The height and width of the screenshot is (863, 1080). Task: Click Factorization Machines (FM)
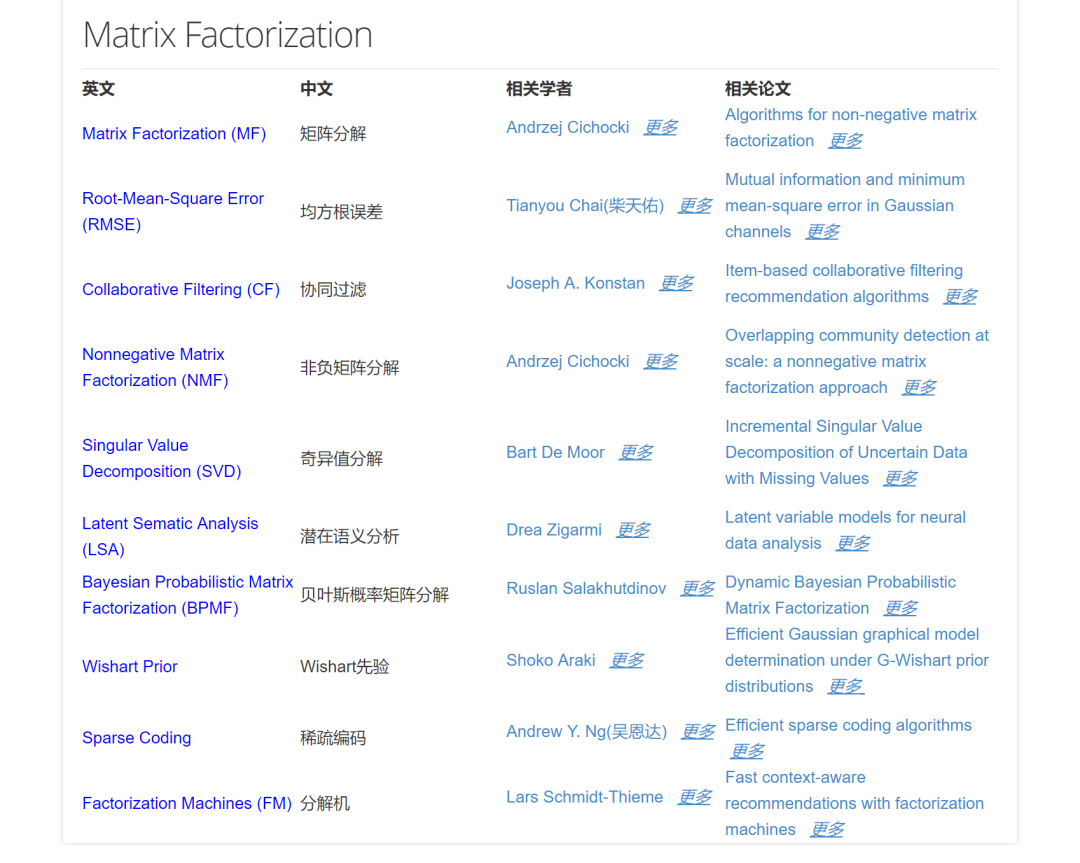(x=186, y=803)
